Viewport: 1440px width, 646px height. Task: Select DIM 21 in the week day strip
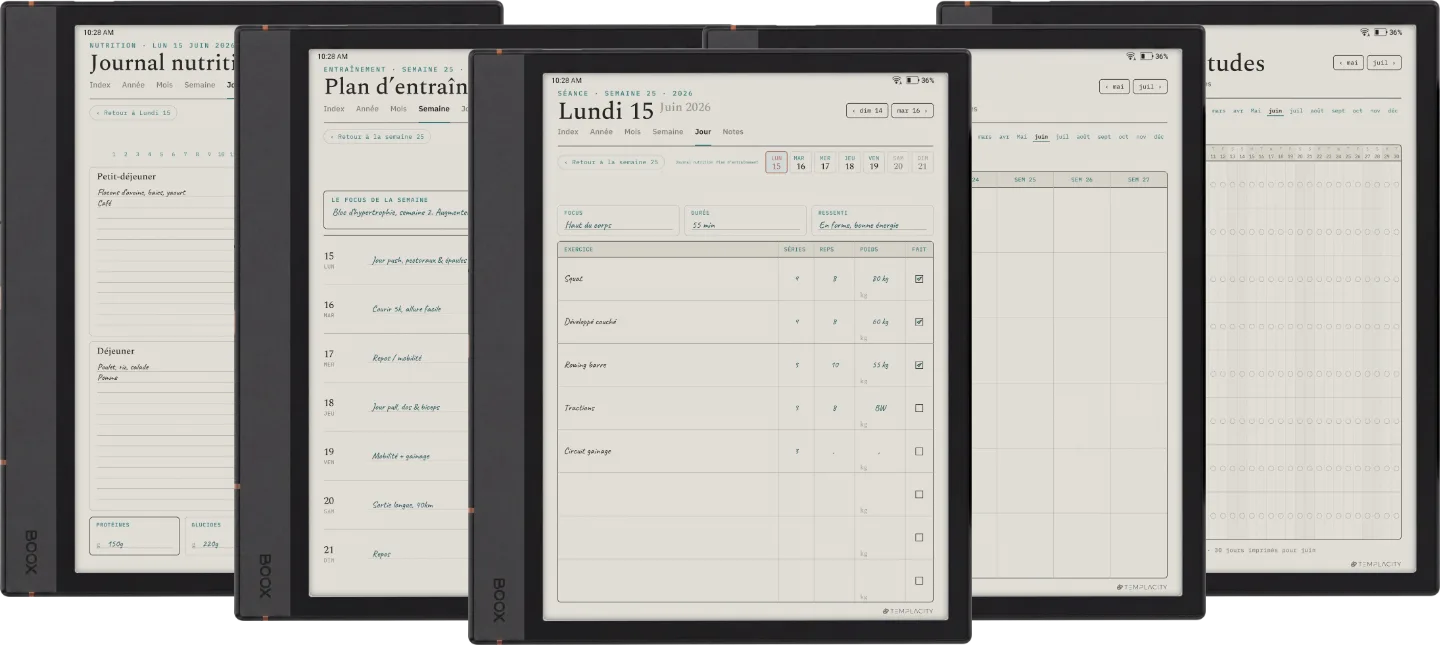pyautogui.click(x=922, y=162)
